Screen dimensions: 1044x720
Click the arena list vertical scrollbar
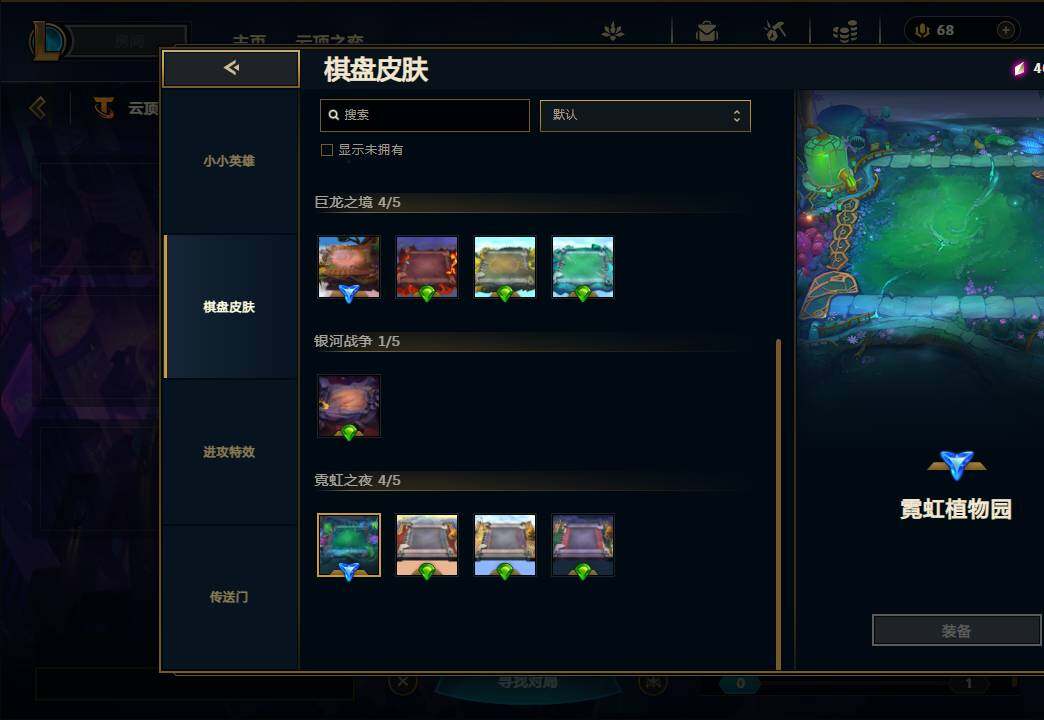[x=778, y=504]
